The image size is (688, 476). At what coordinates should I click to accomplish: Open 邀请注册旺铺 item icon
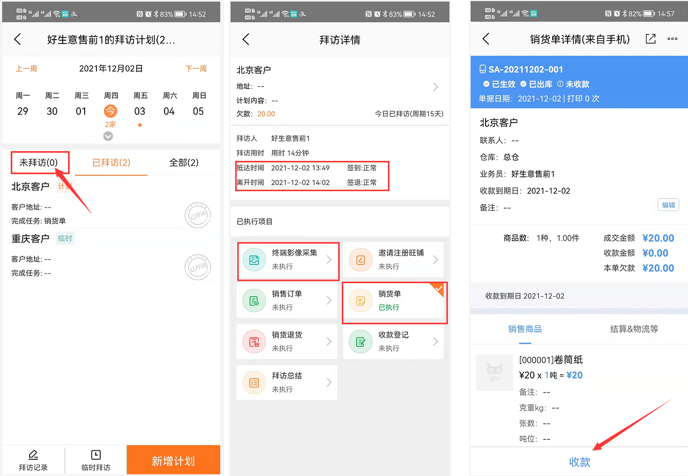[x=360, y=260]
